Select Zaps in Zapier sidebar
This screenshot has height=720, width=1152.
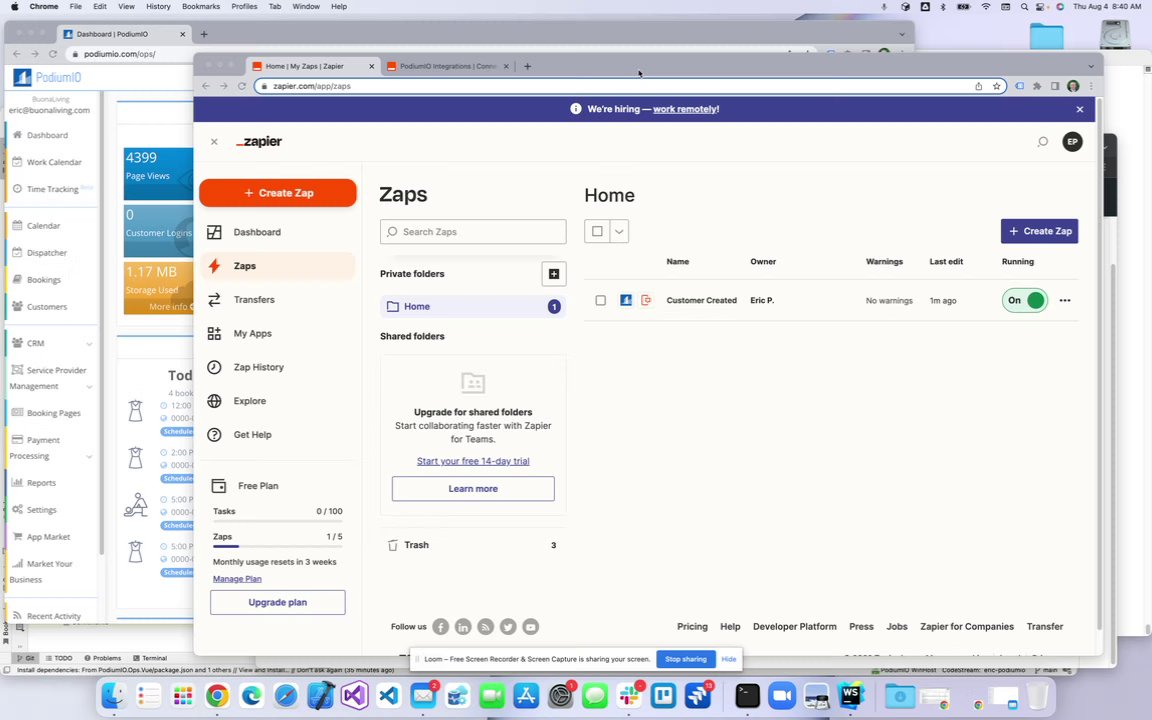tap(278, 266)
